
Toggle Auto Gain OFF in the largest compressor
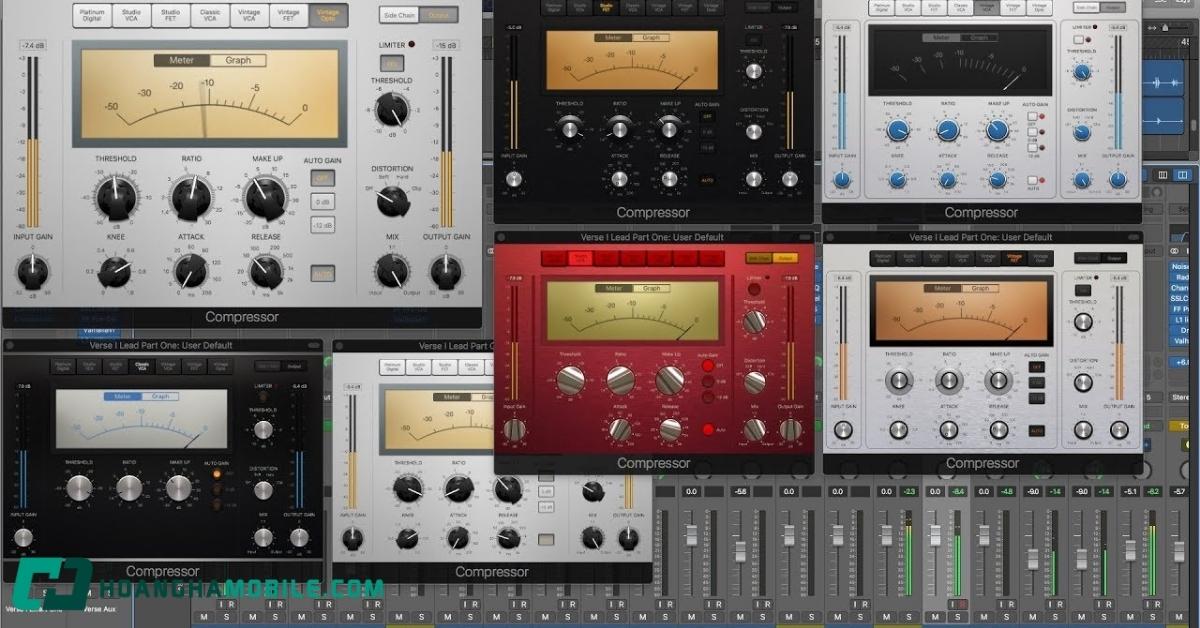coord(323,177)
